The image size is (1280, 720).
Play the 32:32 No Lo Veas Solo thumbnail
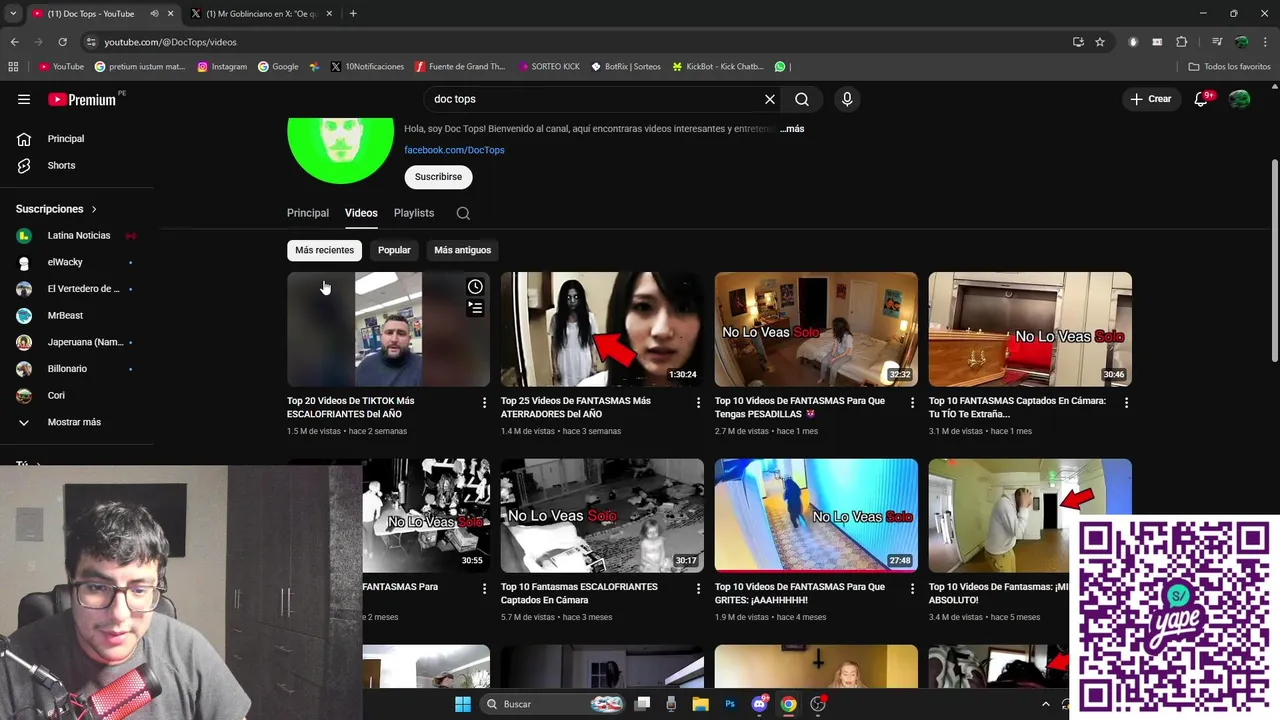click(x=816, y=329)
